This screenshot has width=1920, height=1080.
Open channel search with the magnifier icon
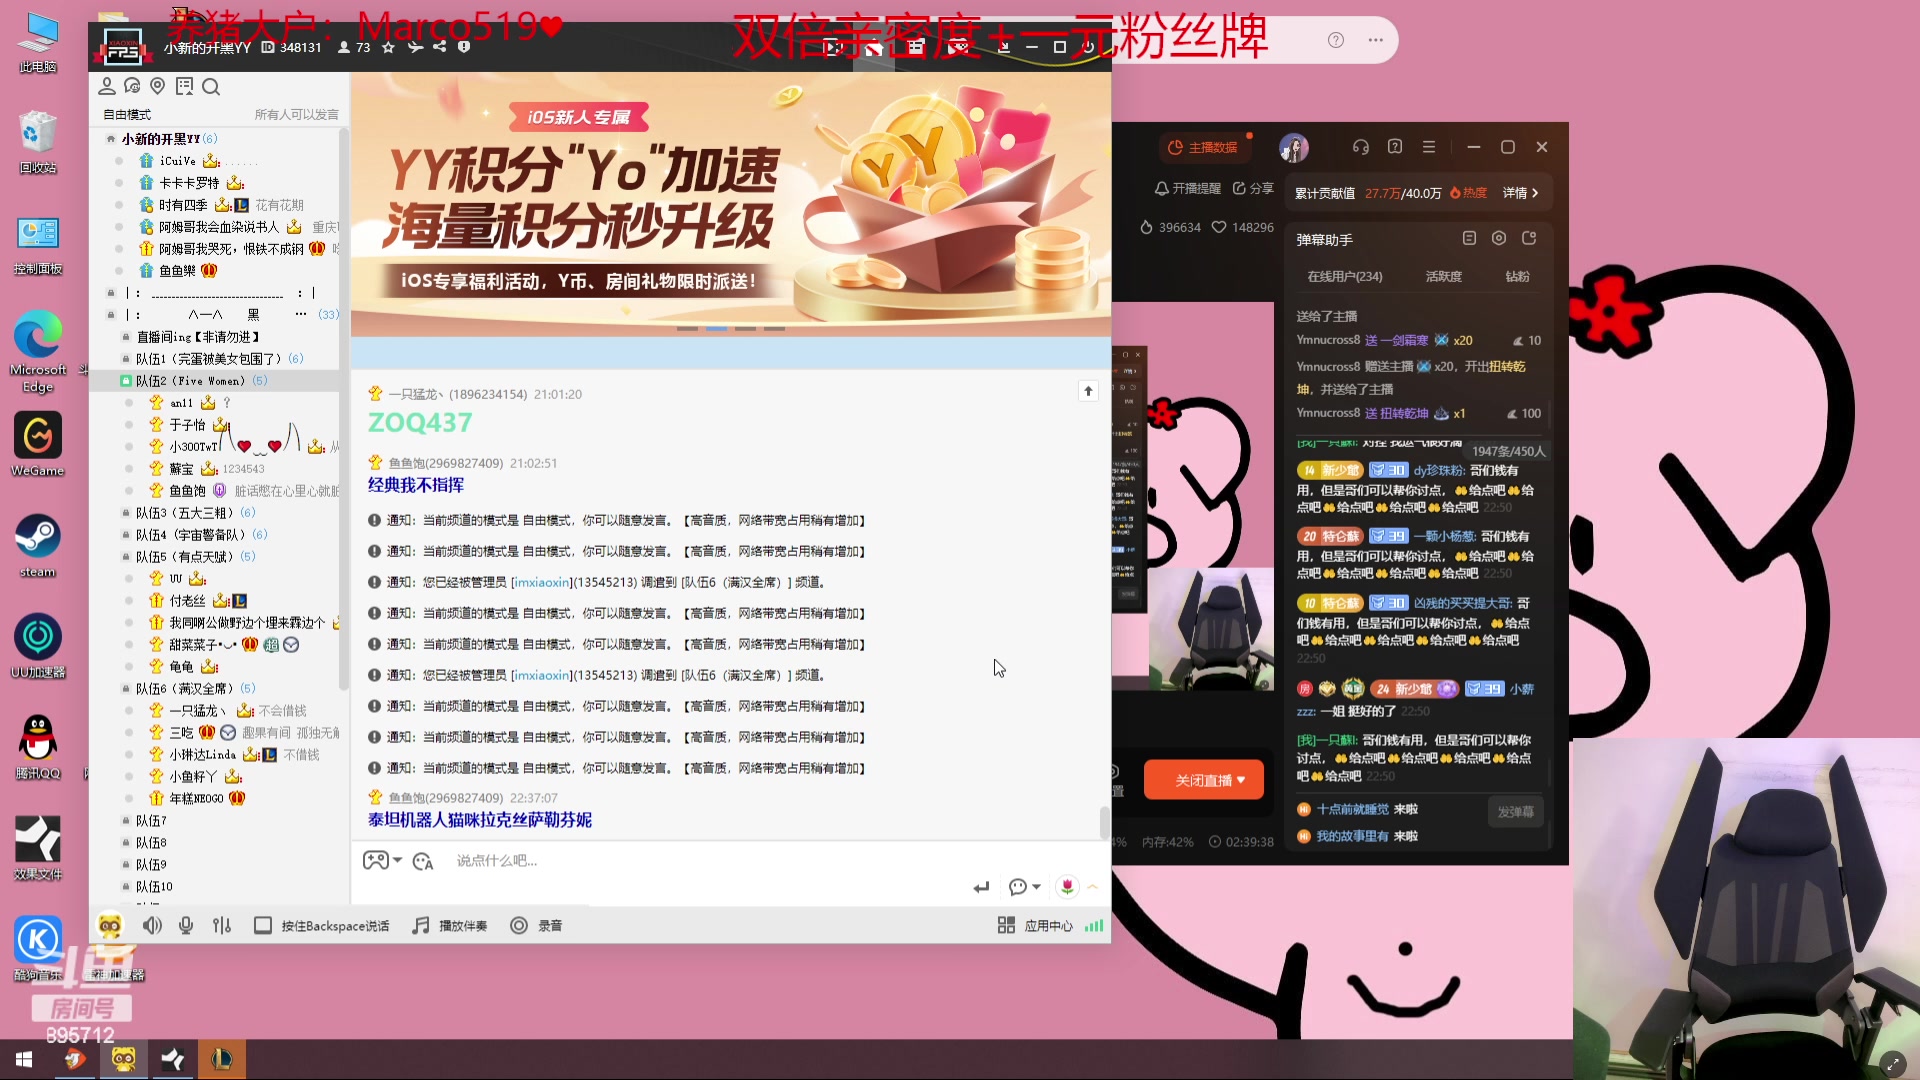[211, 87]
